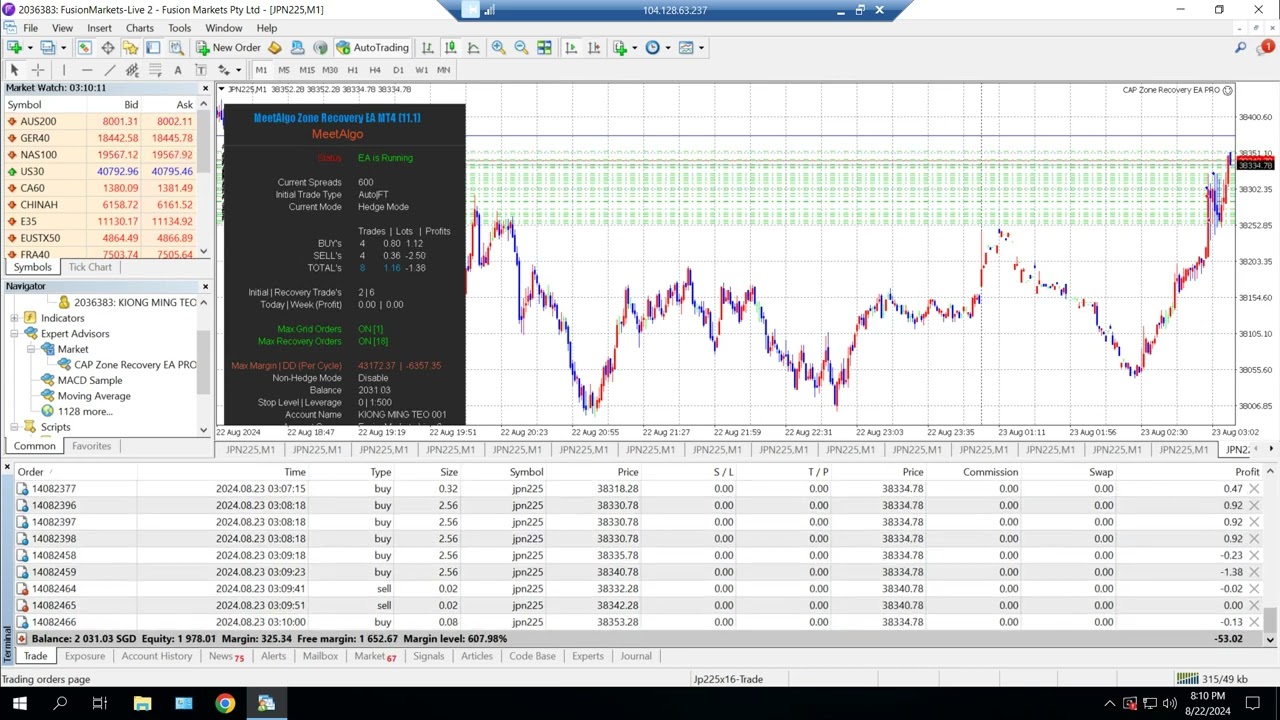Select MACD Sample expert advisor
1280x720 pixels.
90,380
